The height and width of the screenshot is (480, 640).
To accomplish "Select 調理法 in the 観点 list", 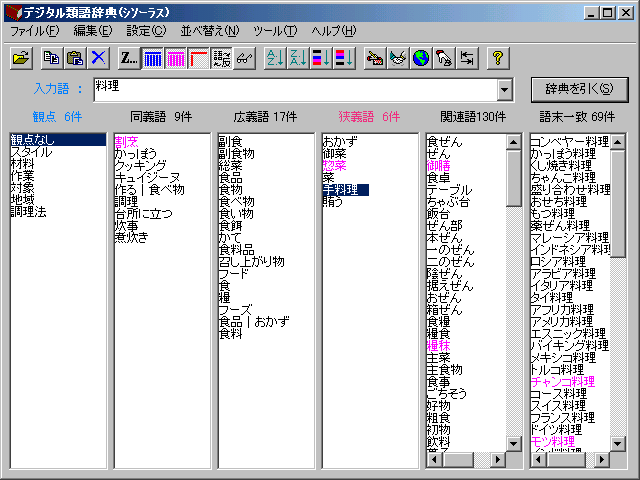I will coord(29,212).
